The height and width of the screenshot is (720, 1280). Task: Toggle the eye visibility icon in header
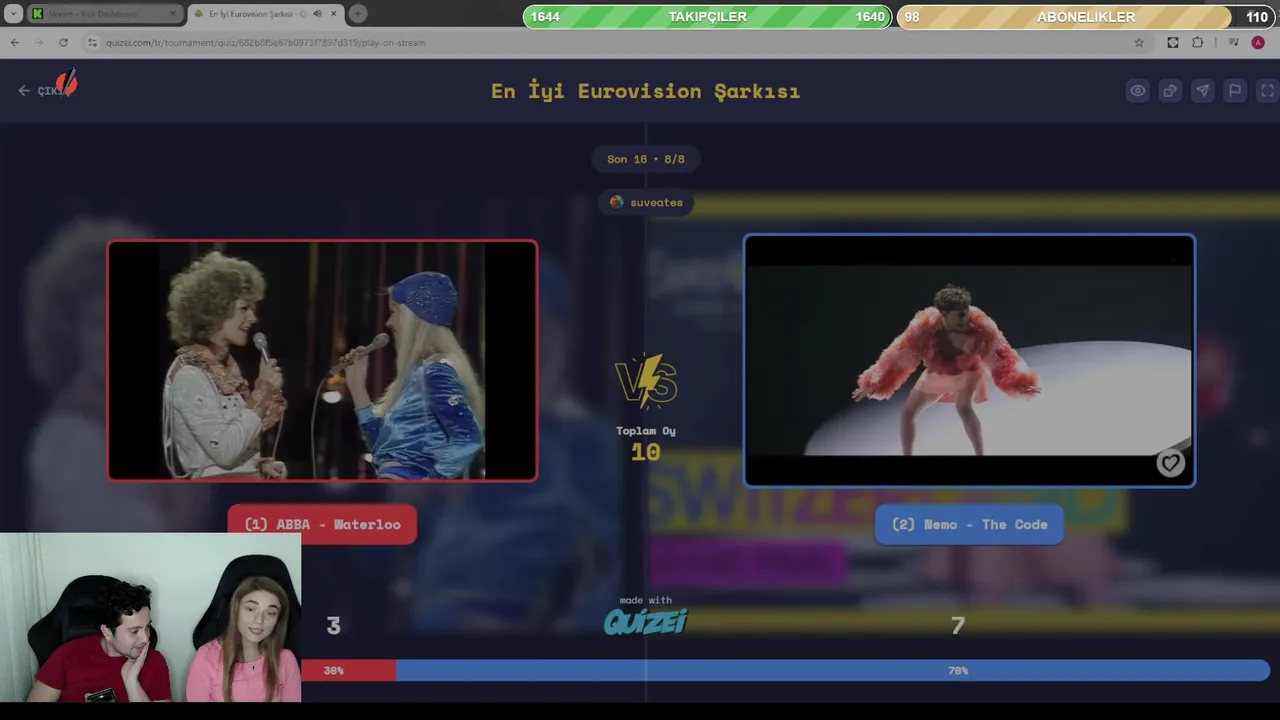pos(1138,90)
